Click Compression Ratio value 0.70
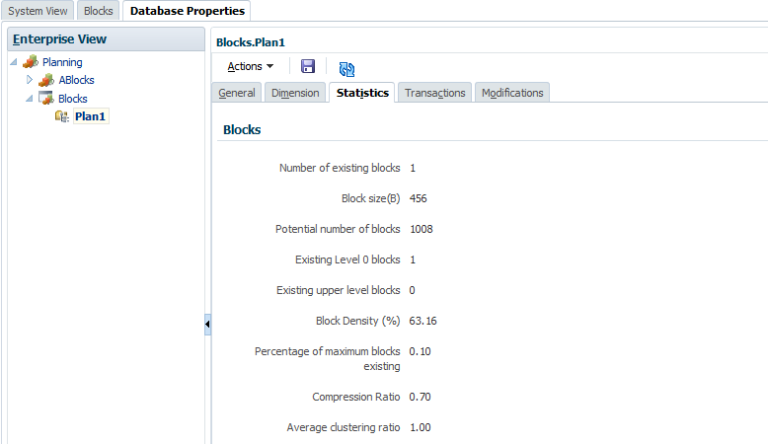The image size is (768, 444). [420, 397]
